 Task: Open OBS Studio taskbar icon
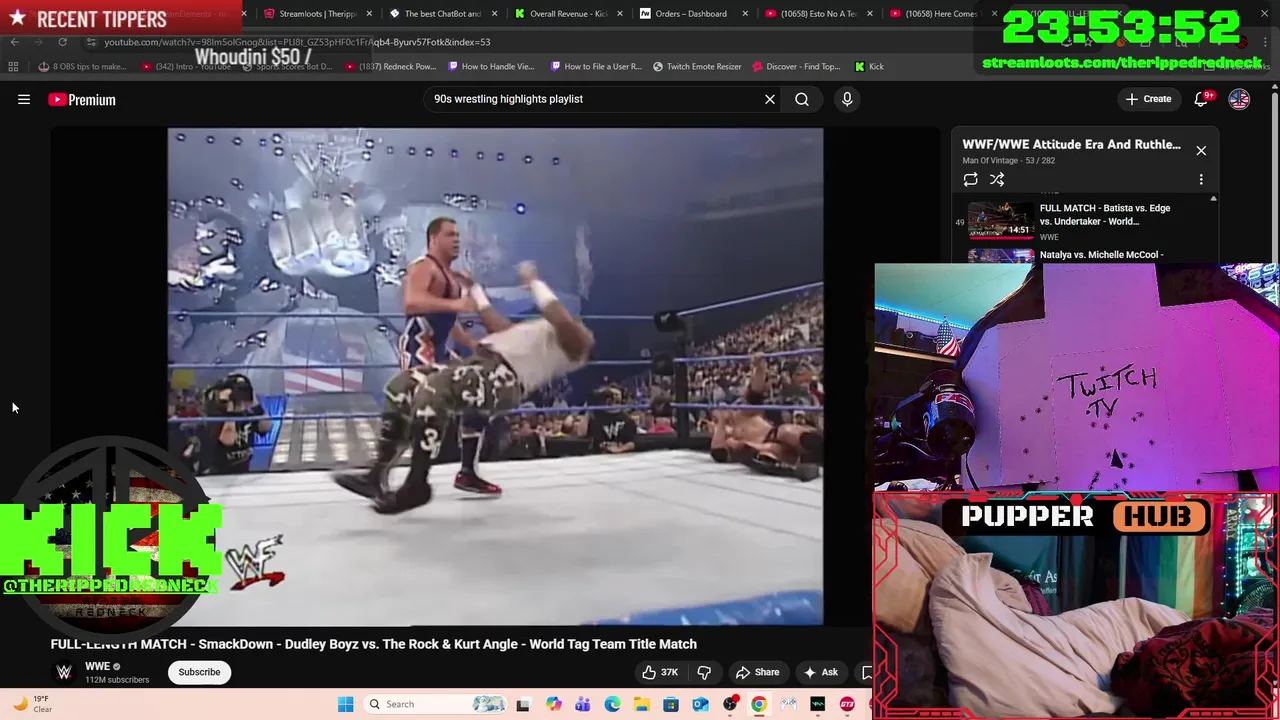click(x=730, y=704)
